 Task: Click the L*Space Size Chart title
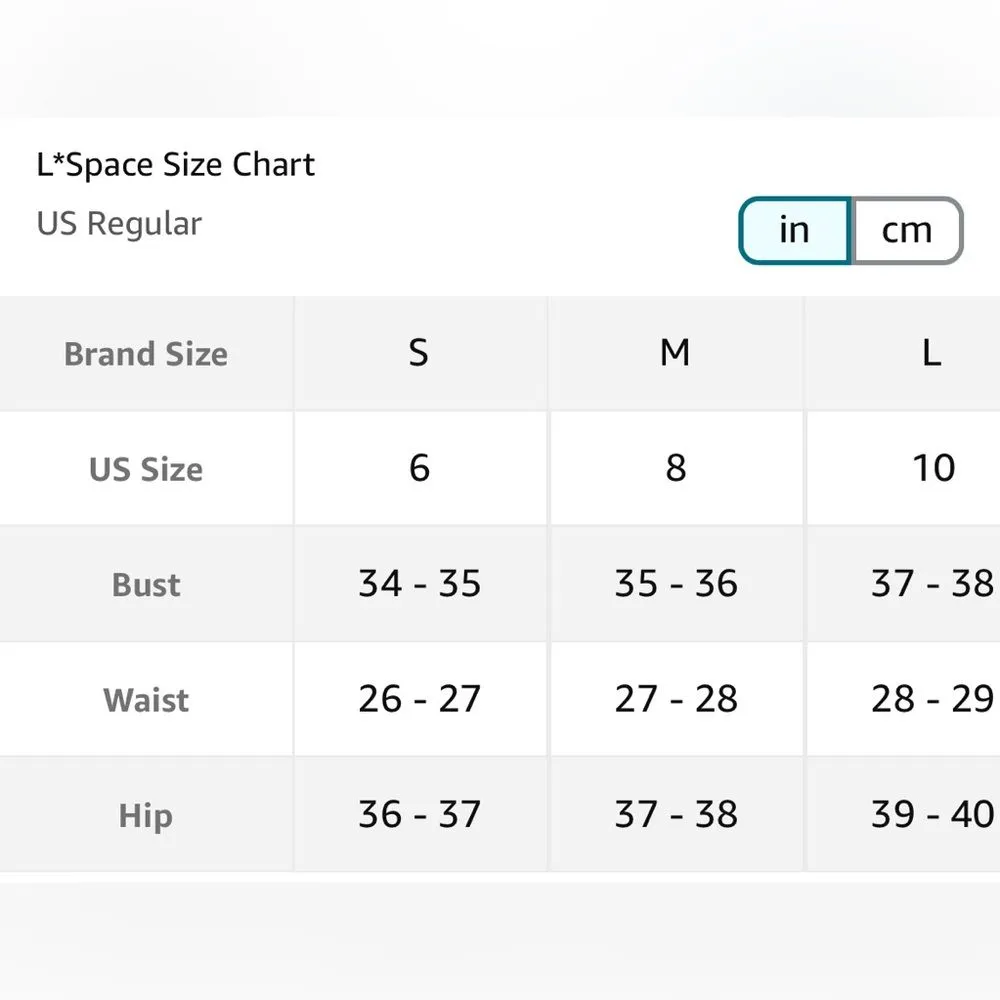click(176, 165)
